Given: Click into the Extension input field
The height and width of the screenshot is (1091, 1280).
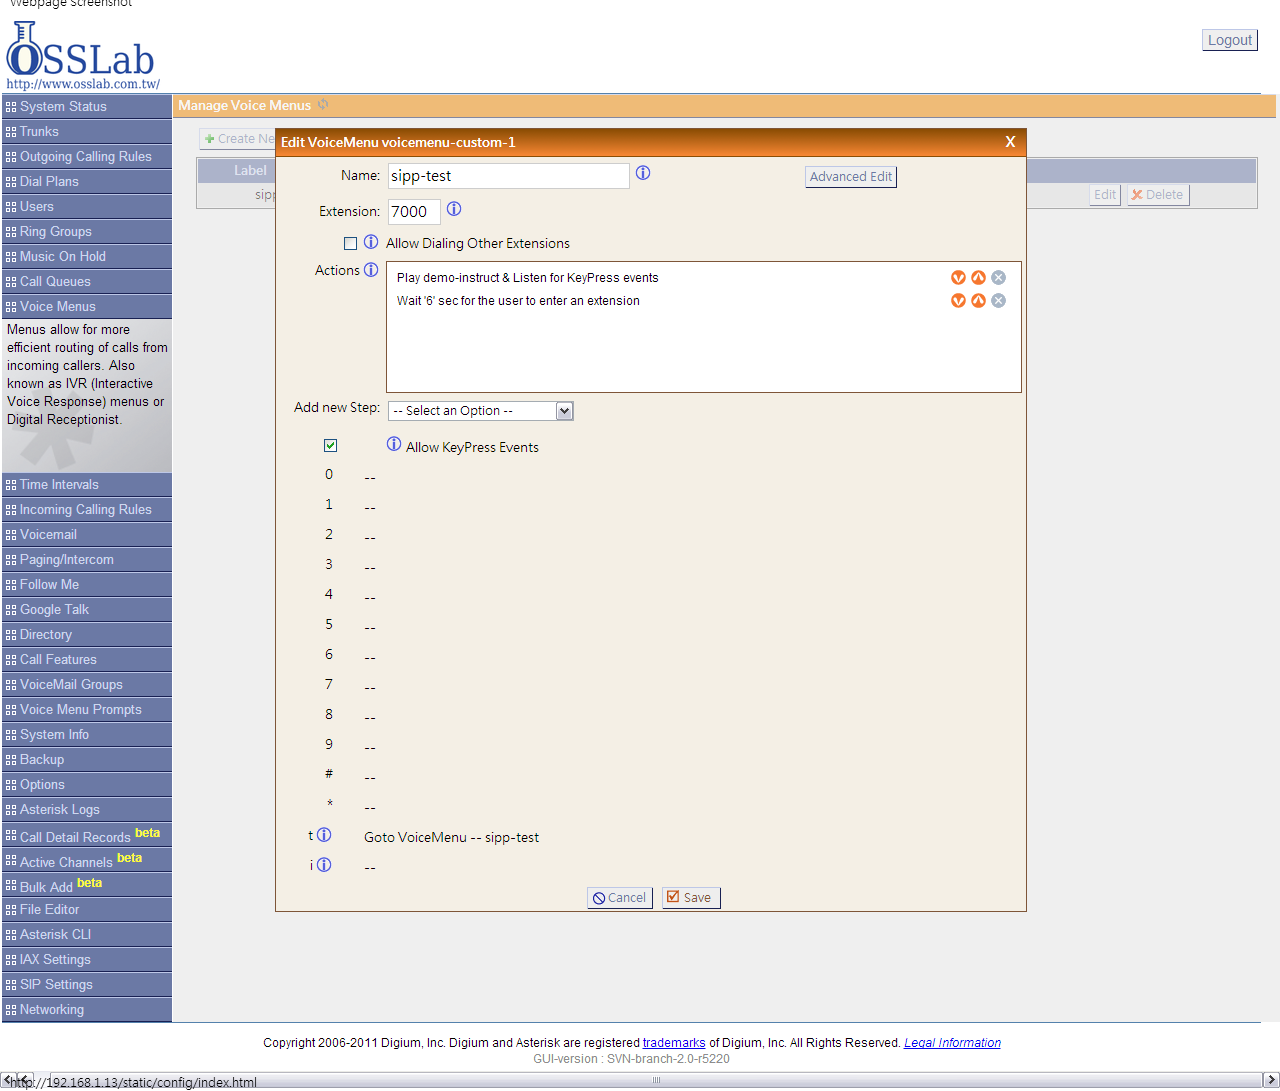Looking at the screenshot, I should 414,211.
